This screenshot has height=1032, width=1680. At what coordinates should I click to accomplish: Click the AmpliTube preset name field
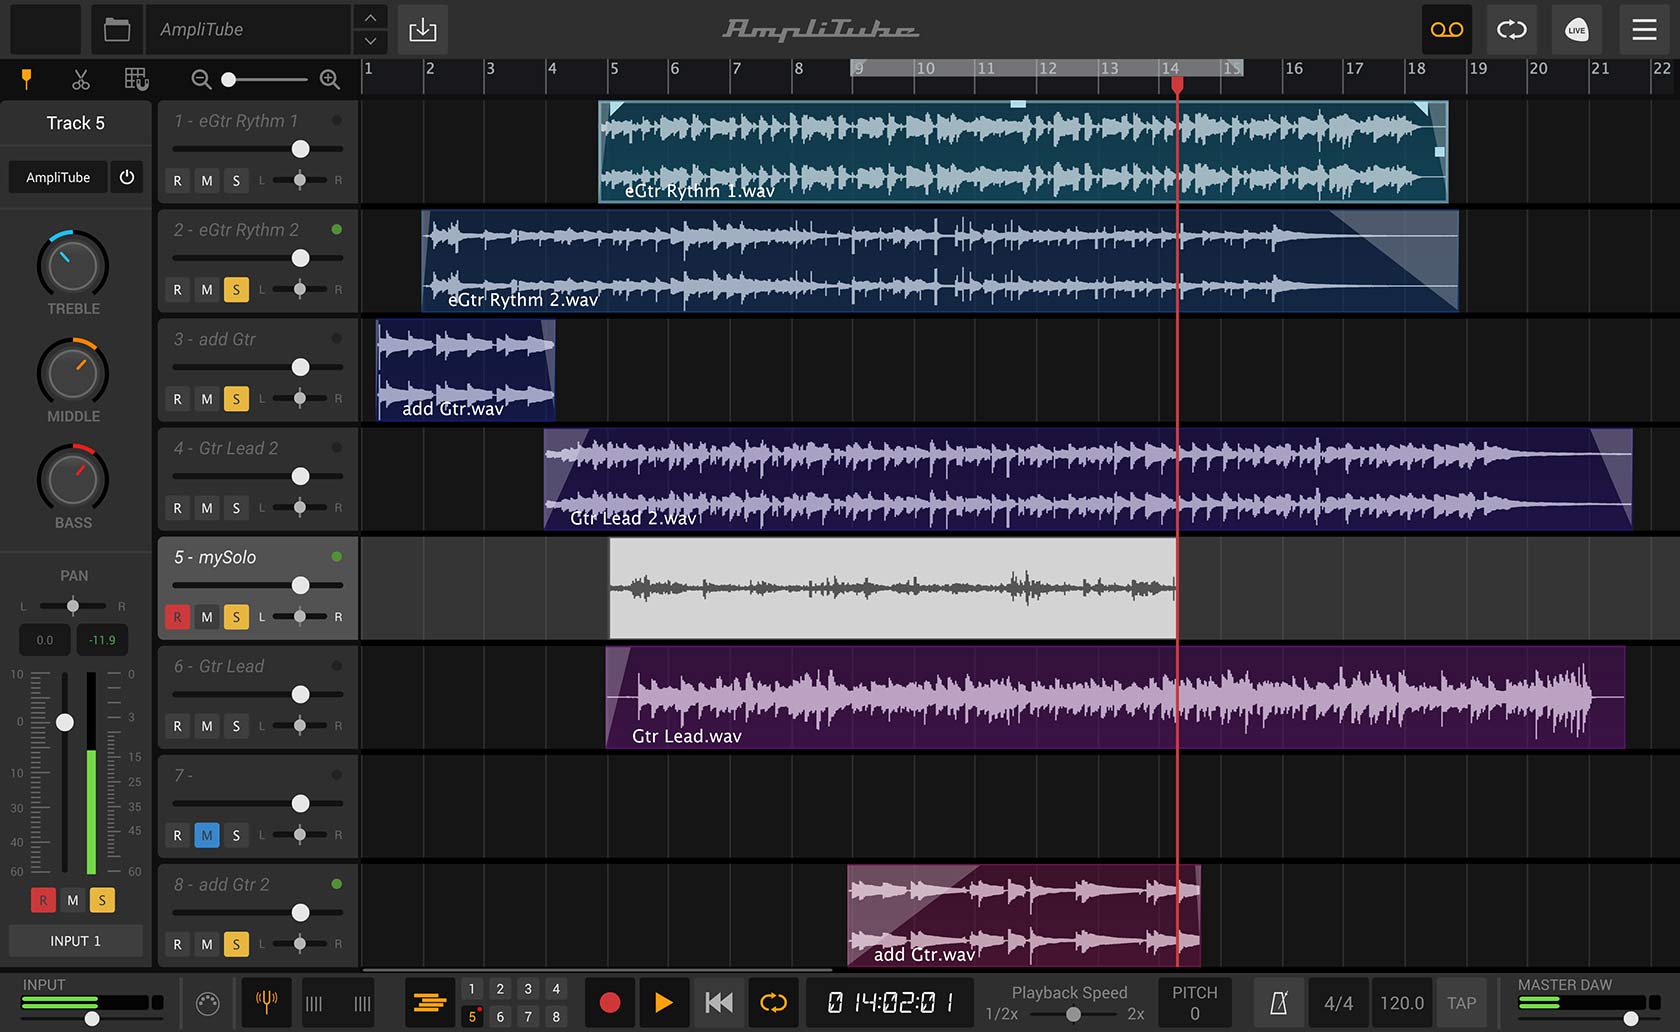(248, 29)
